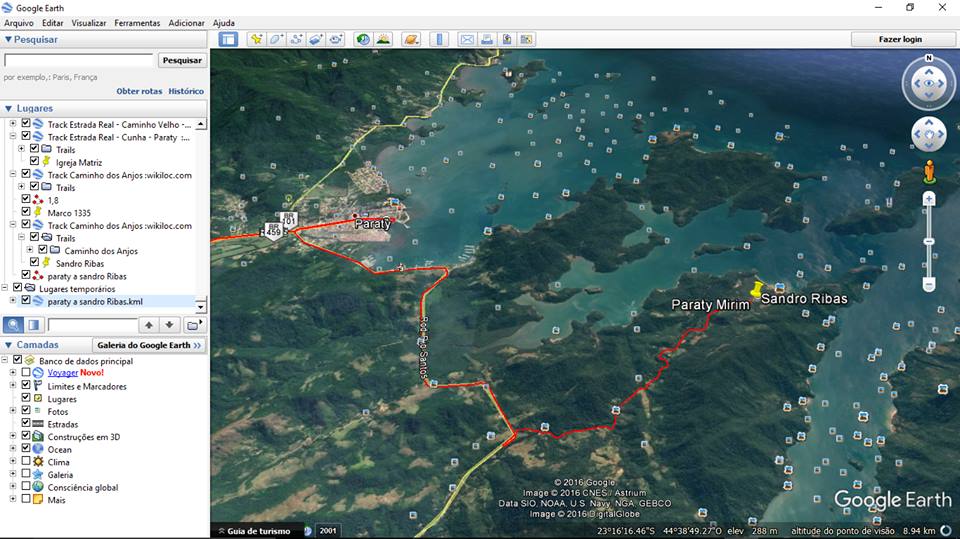Add a path from the toolbar
Image resolution: width=960 pixels, height=539 pixels.
point(296,39)
